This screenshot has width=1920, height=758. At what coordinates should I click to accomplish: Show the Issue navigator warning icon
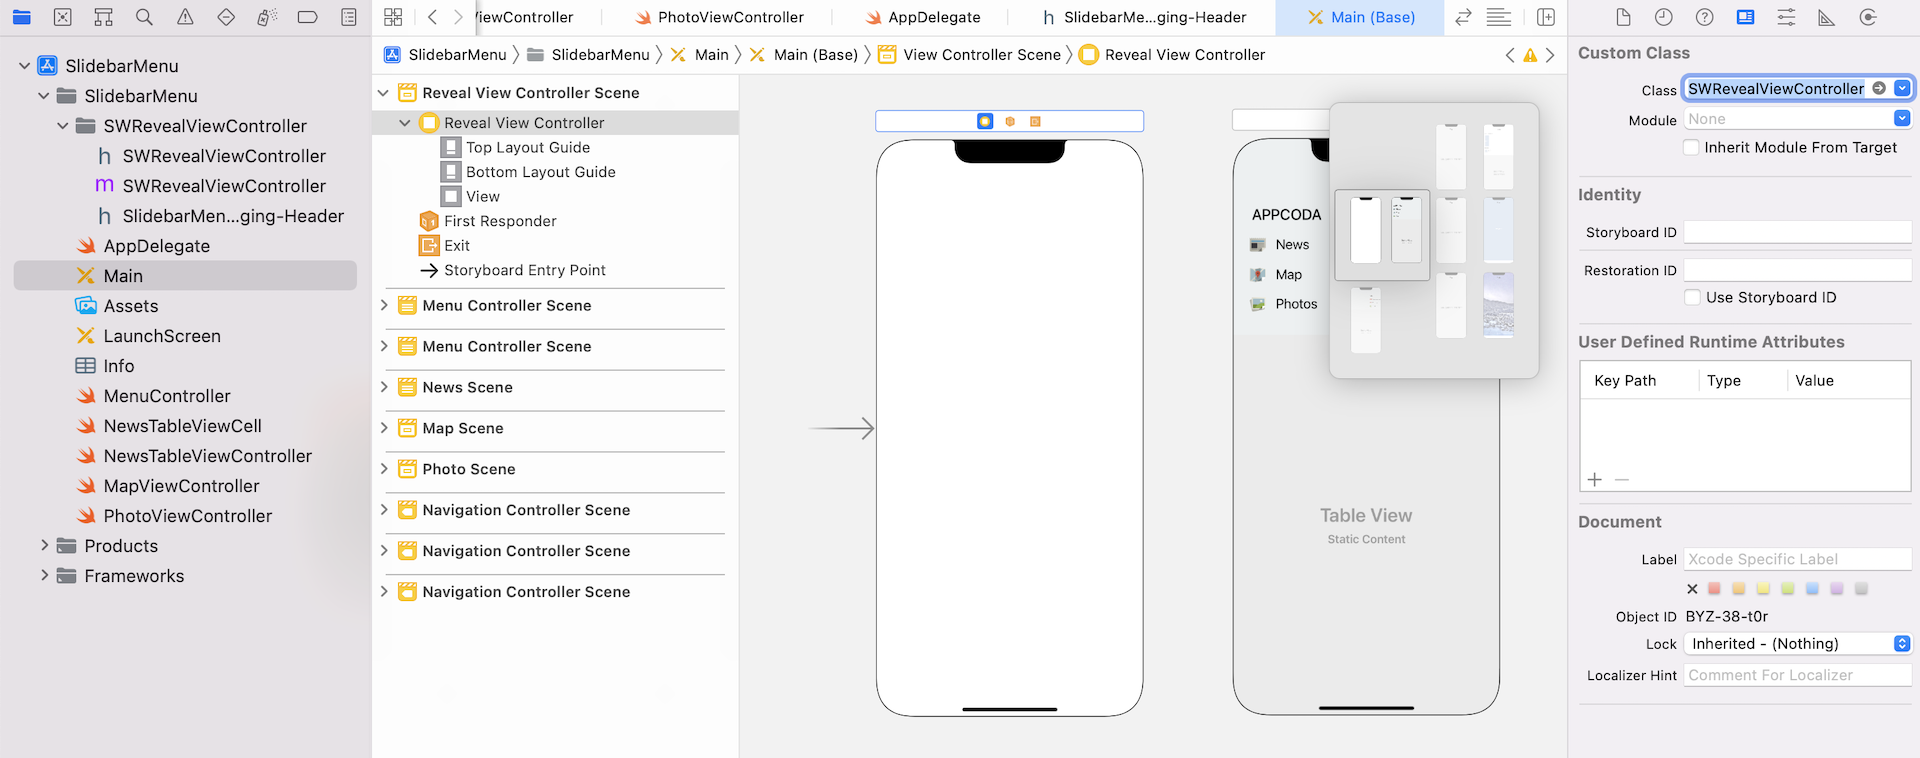(x=185, y=17)
